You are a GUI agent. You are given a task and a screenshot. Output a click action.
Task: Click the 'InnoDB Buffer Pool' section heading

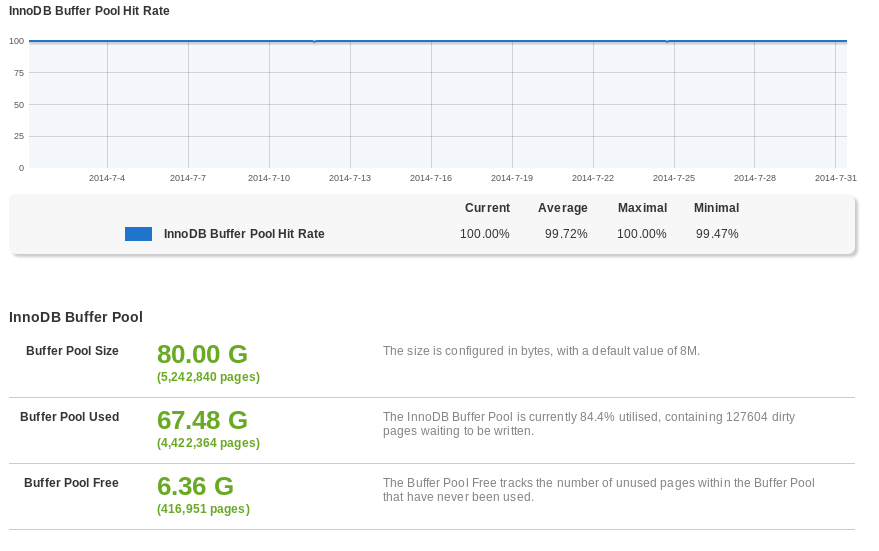(x=76, y=317)
